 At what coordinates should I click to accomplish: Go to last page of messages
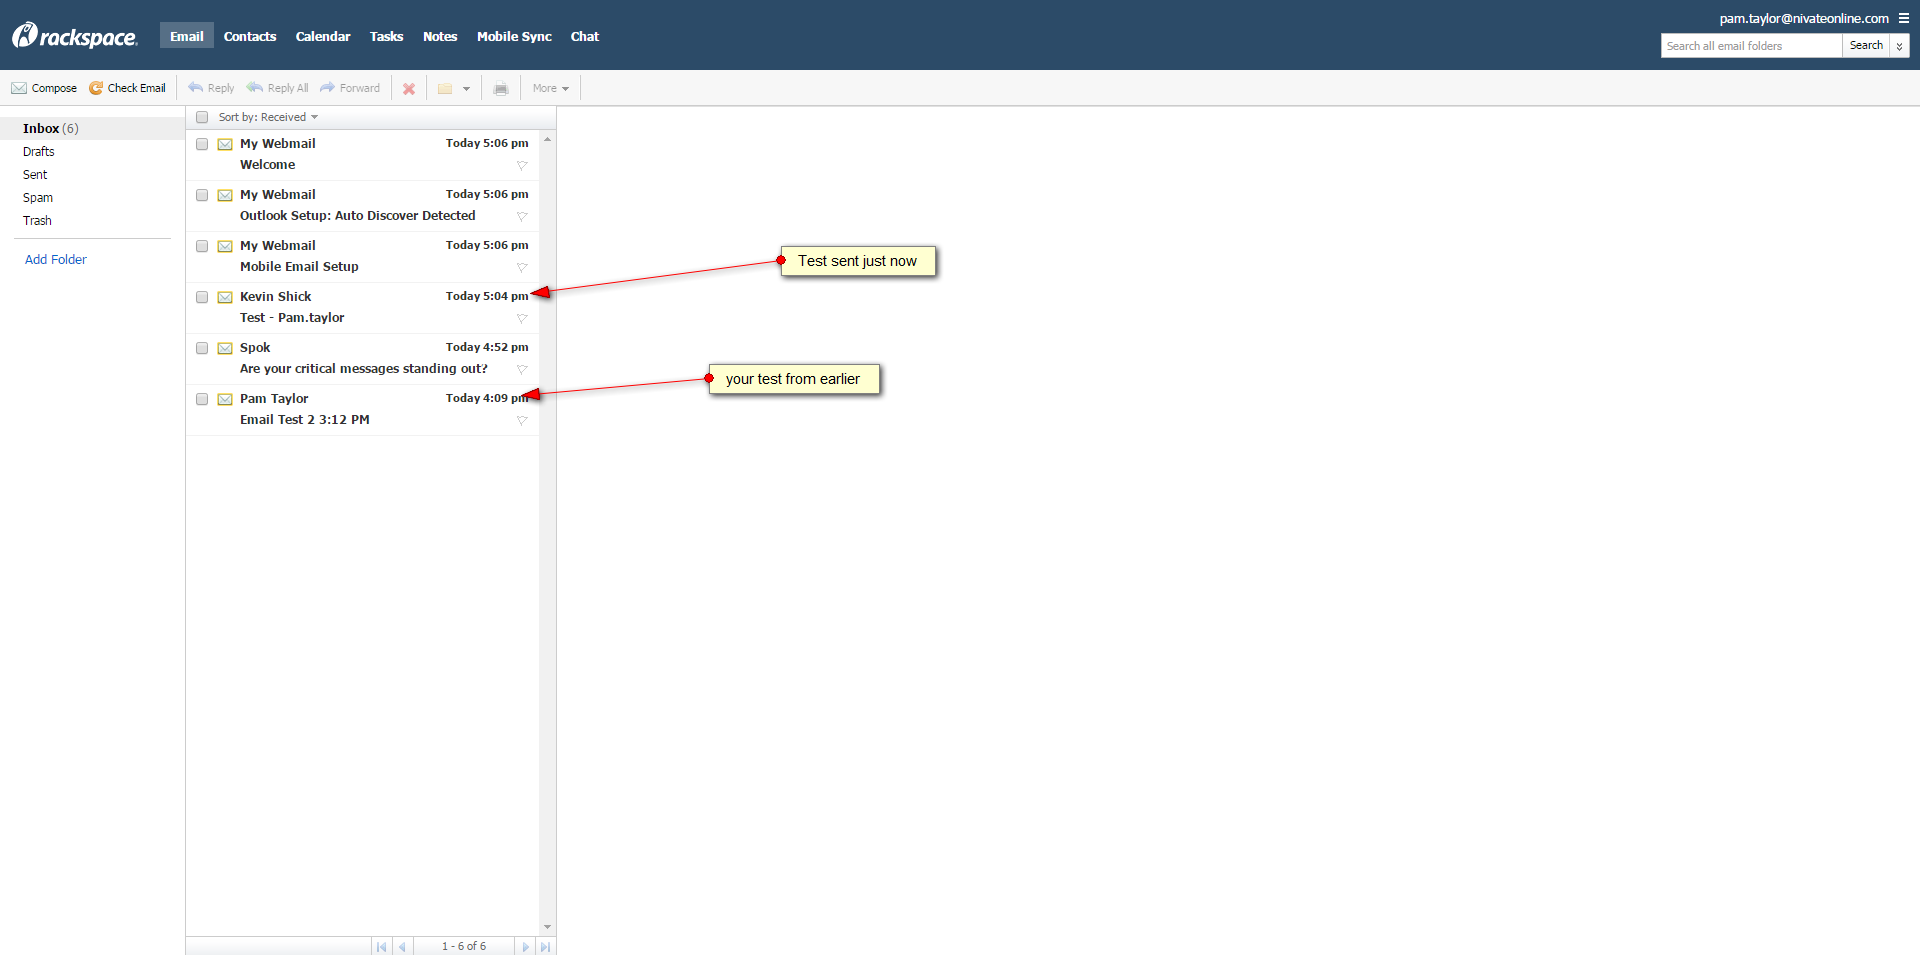[545, 946]
